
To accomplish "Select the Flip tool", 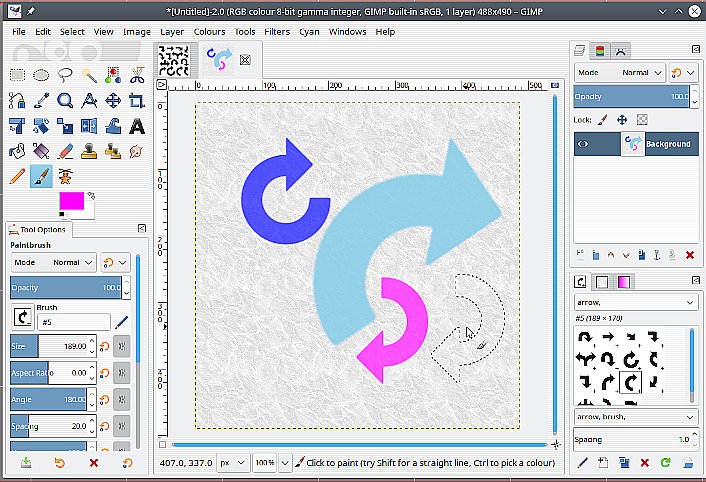I will click(89, 126).
